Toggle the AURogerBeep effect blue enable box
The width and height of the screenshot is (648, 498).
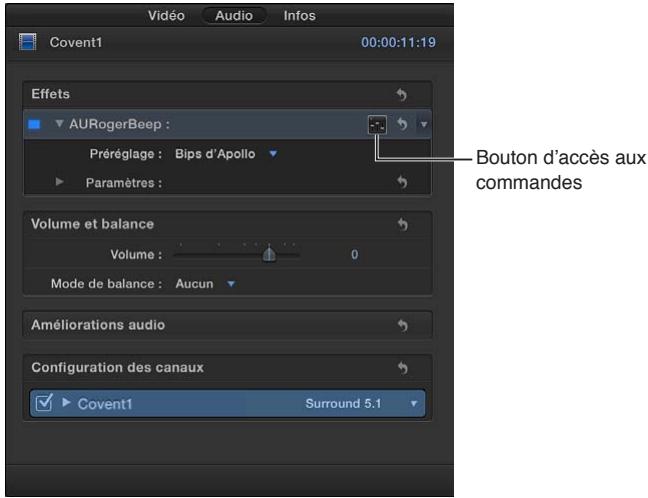coord(34,124)
